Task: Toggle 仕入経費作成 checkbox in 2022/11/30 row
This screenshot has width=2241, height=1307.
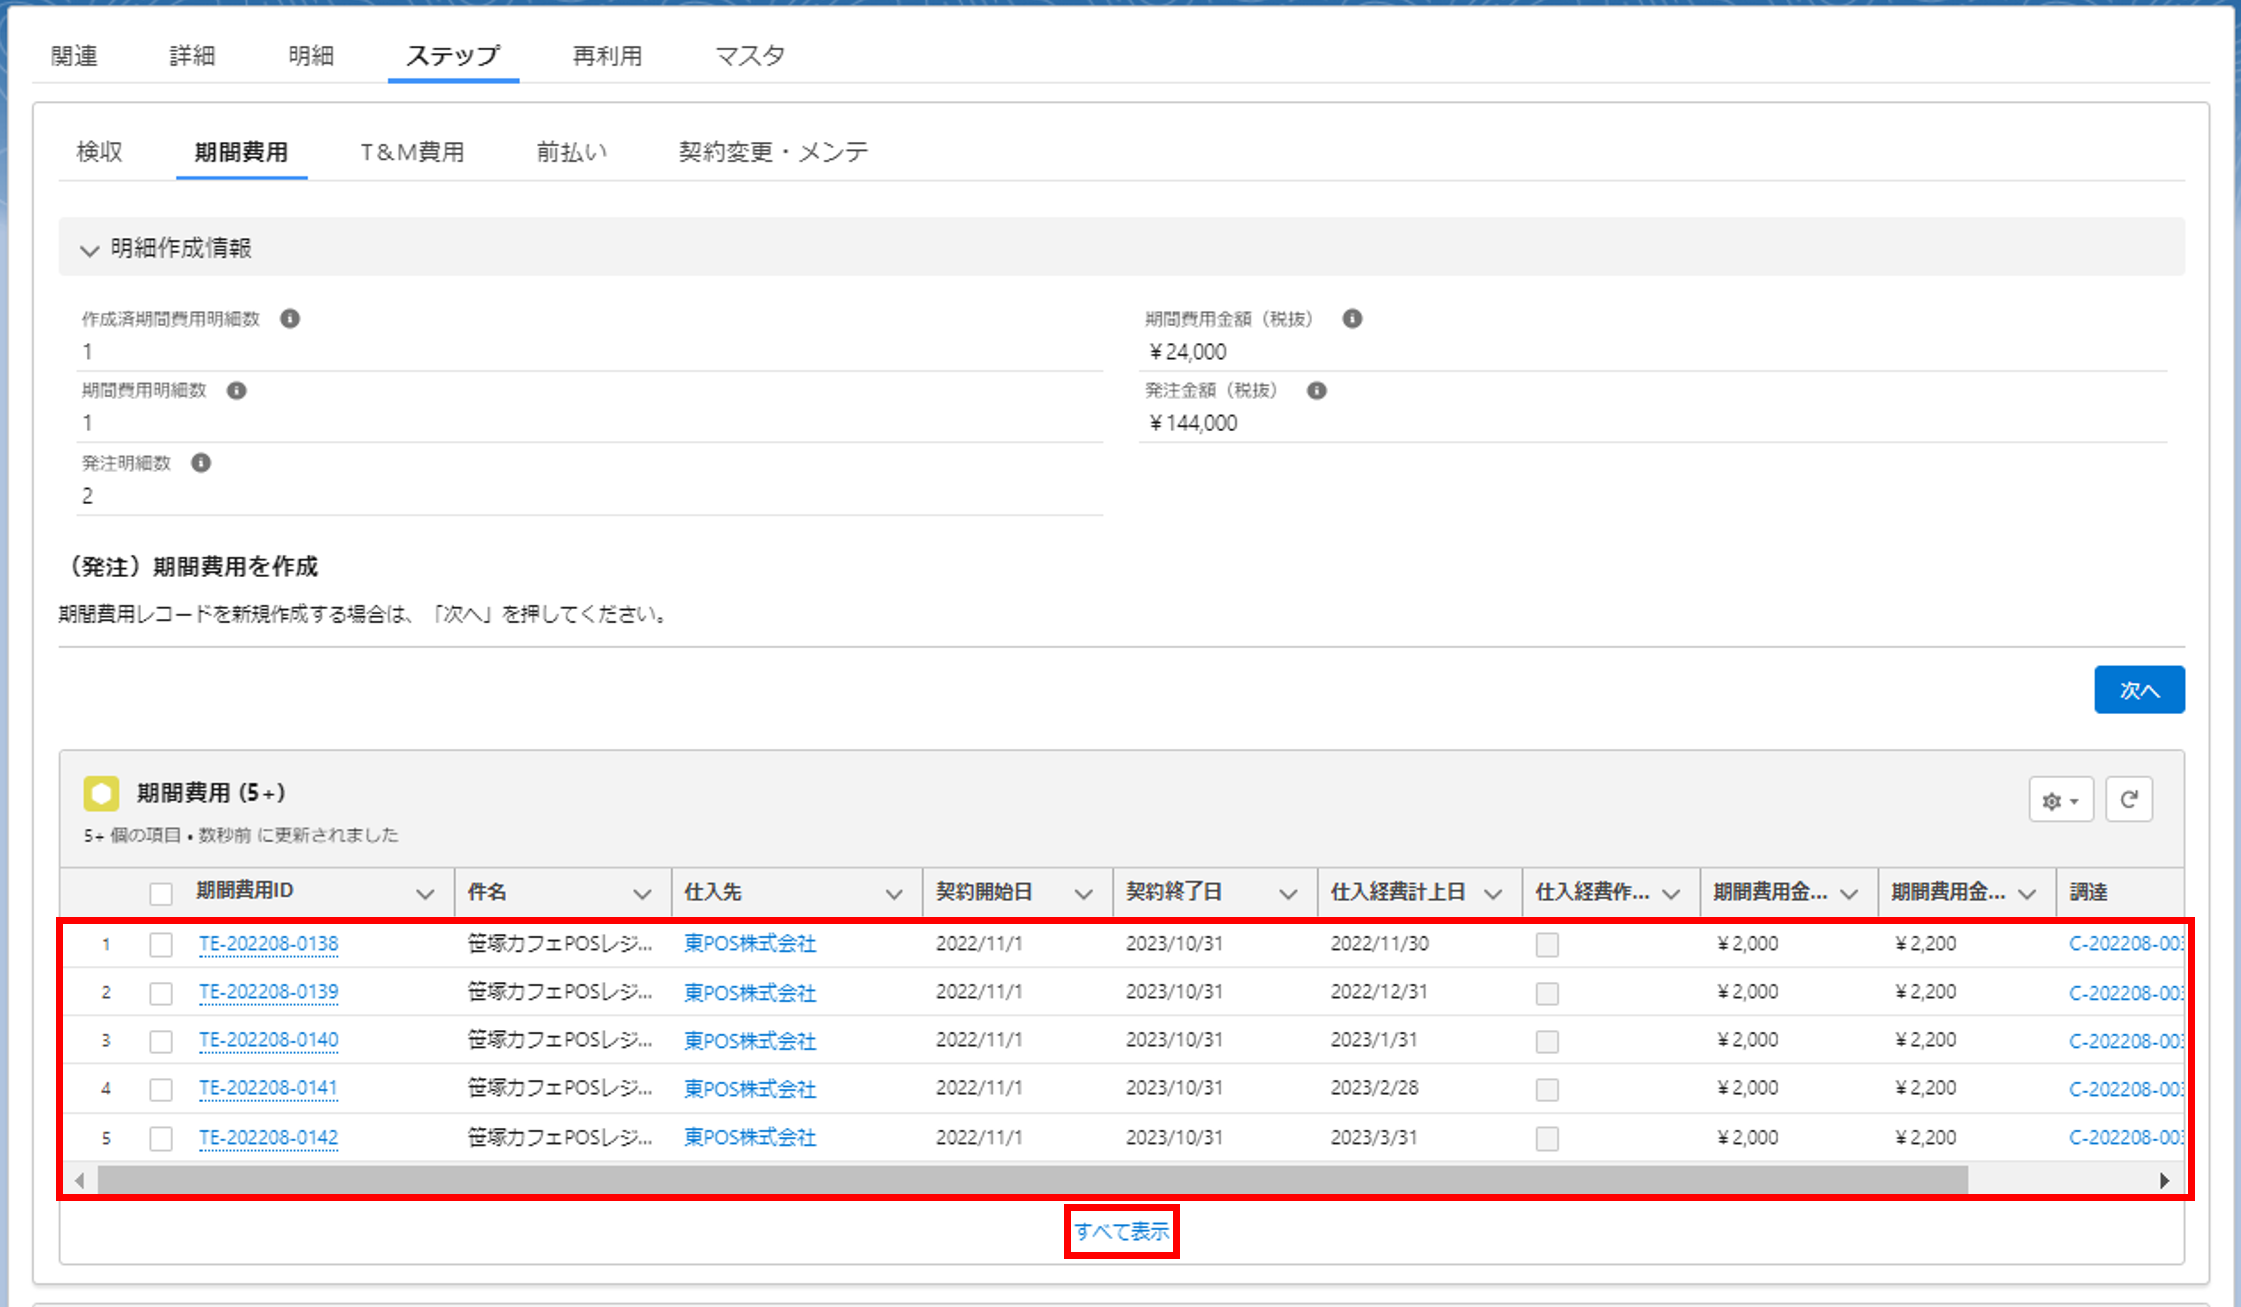Action: tap(1547, 945)
